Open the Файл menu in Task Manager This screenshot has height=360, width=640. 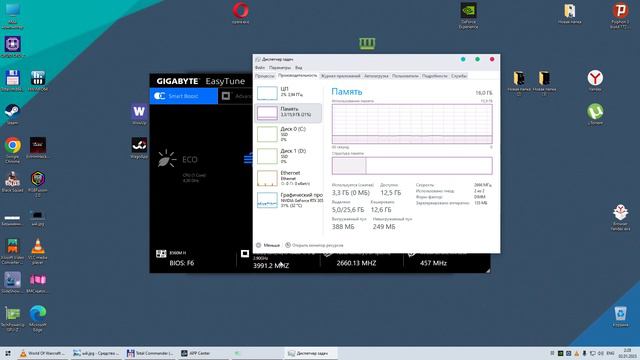(x=260, y=68)
